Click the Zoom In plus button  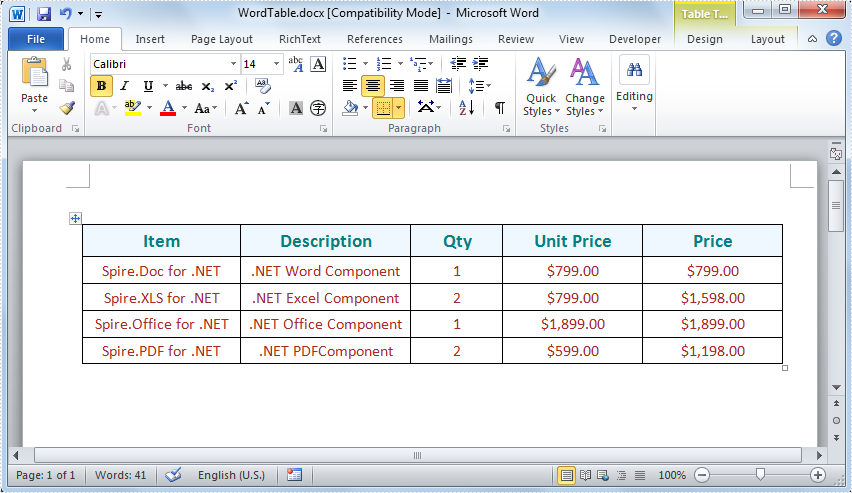[x=818, y=475]
